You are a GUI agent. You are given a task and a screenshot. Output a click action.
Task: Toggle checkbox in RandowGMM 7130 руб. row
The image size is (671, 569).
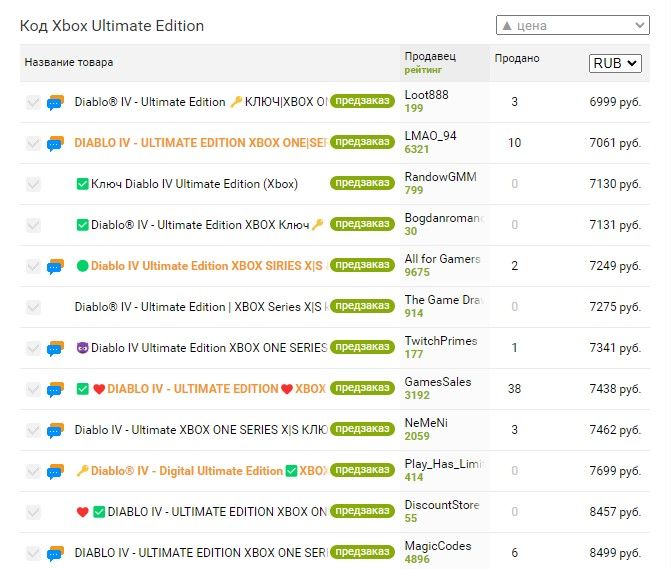pos(33,184)
